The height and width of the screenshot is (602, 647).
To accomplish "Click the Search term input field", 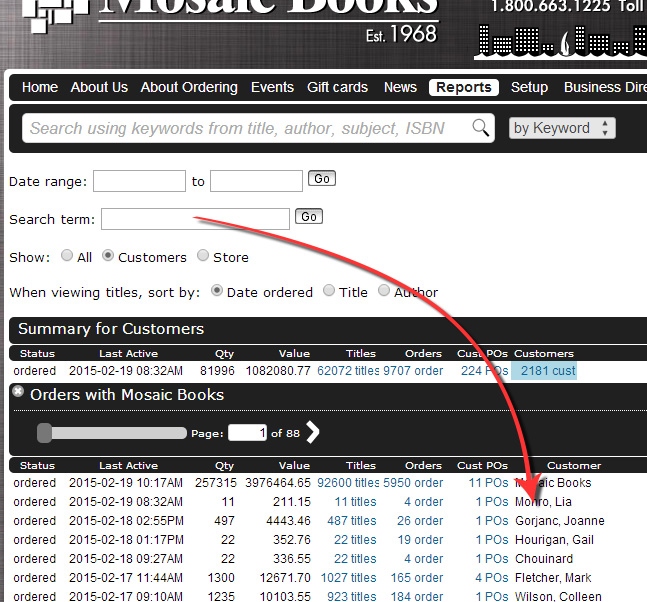I will pos(195,218).
